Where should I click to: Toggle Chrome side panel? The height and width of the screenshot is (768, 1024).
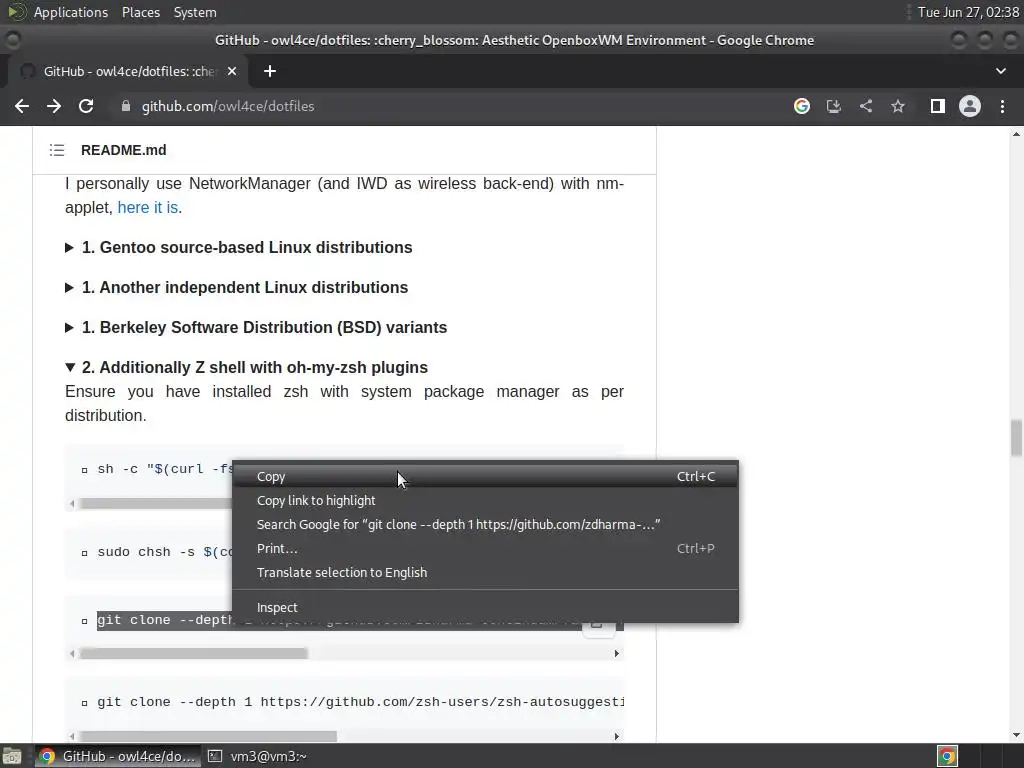938,106
